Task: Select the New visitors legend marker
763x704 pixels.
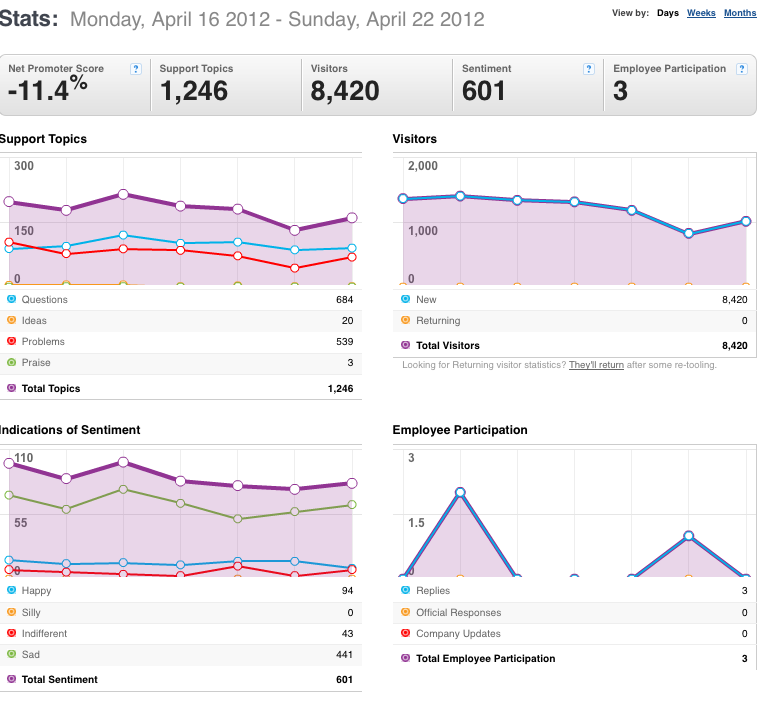Action: 405,299
